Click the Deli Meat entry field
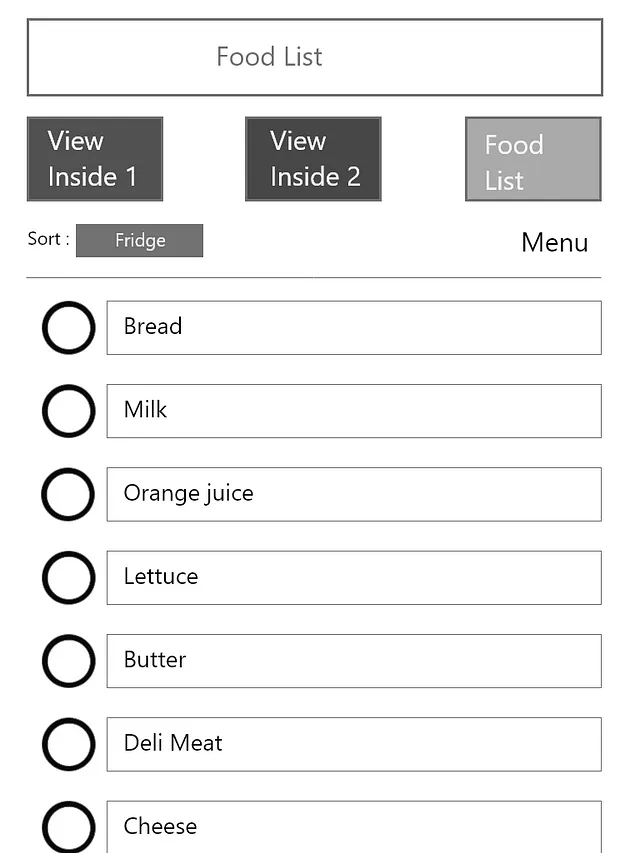 (354, 744)
